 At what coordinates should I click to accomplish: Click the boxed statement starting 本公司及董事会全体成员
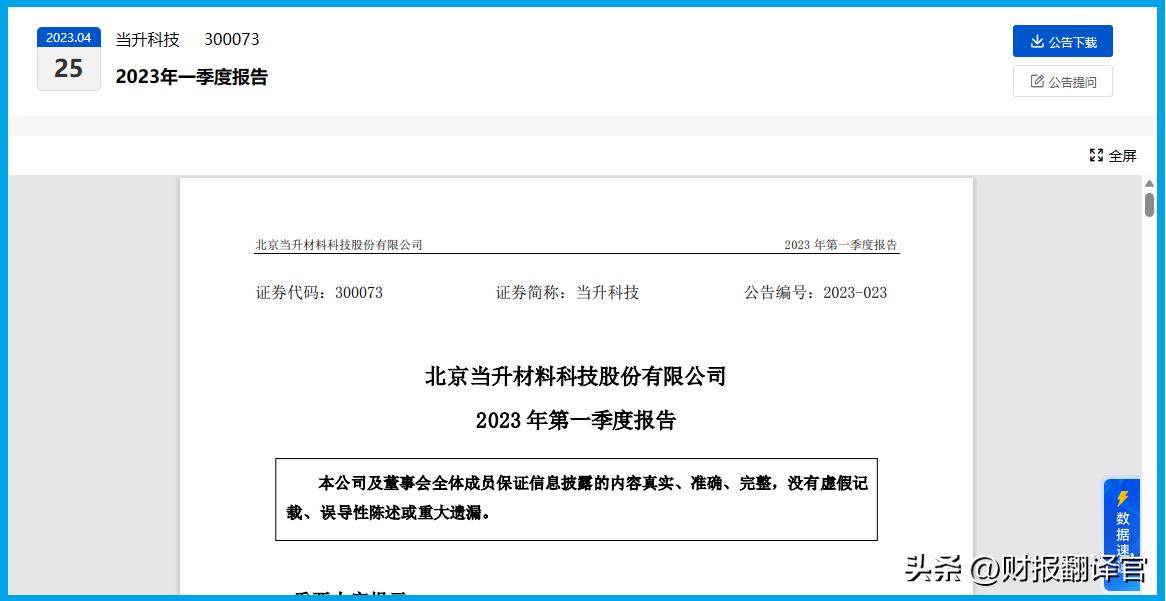[576, 499]
